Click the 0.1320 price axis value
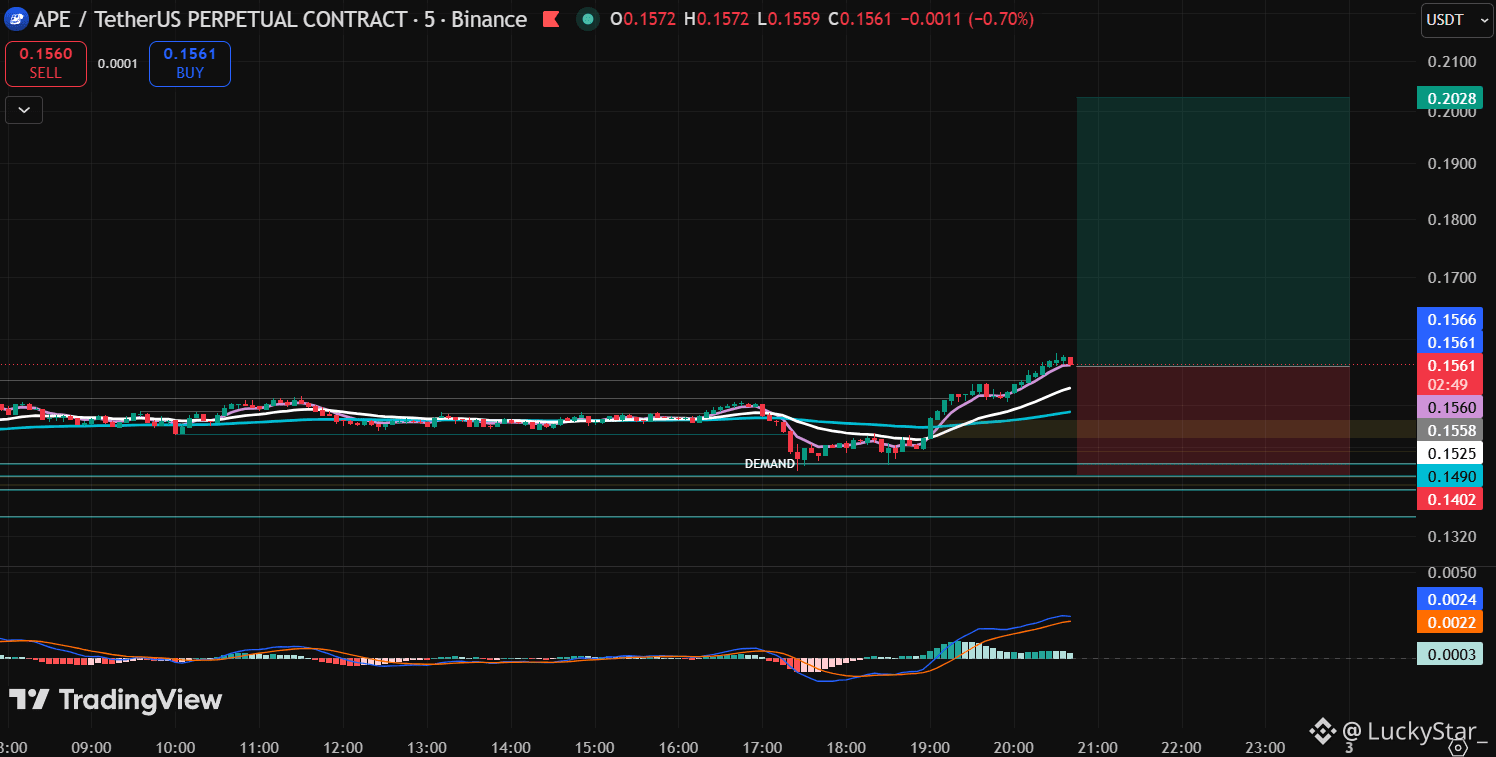The image size is (1496, 757). [1452, 536]
